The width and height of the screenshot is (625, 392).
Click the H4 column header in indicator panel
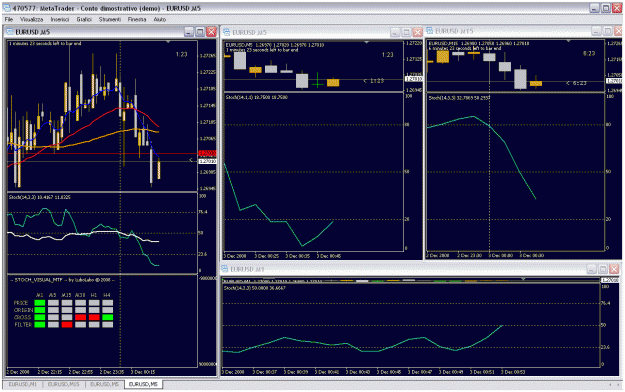pos(107,295)
